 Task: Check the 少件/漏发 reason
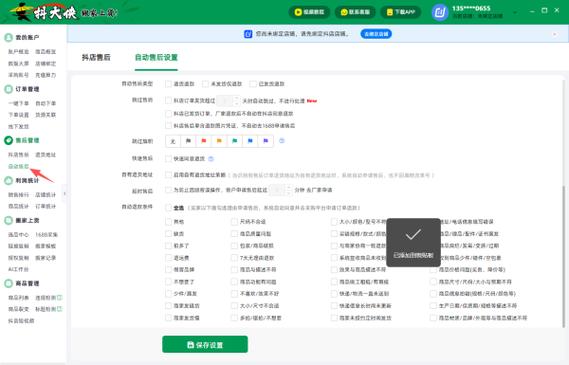(168, 294)
